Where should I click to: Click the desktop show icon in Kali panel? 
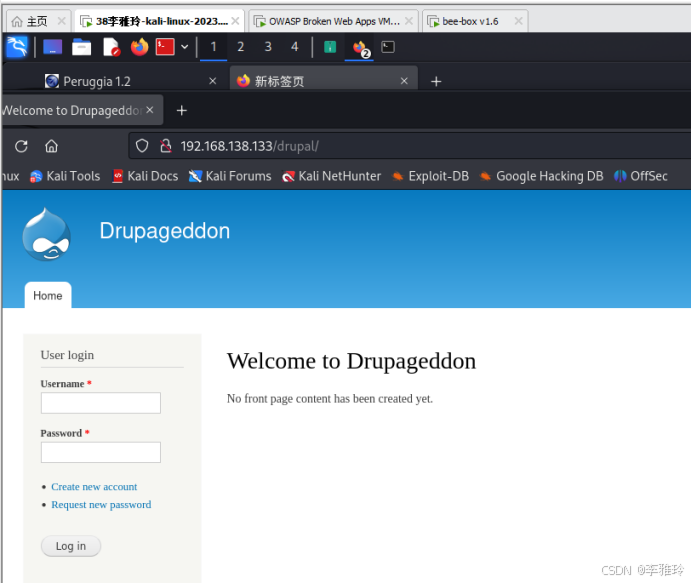(x=53, y=47)
